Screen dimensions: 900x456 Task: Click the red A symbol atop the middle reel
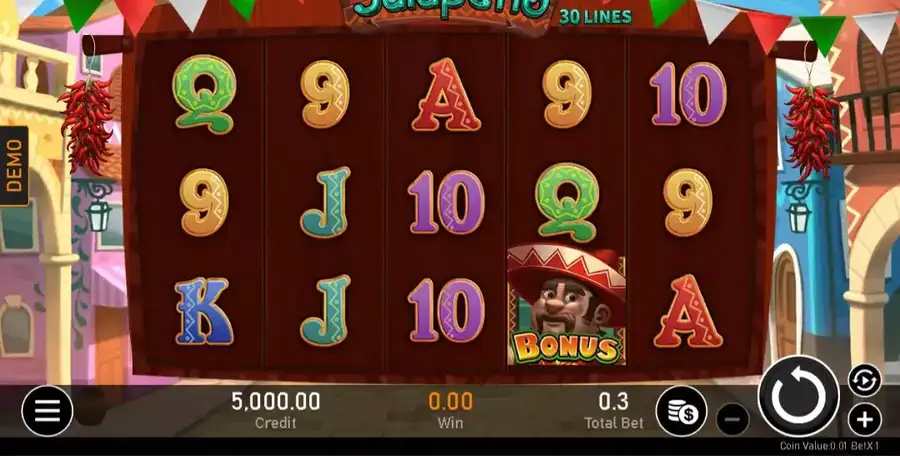coord(446,94)
